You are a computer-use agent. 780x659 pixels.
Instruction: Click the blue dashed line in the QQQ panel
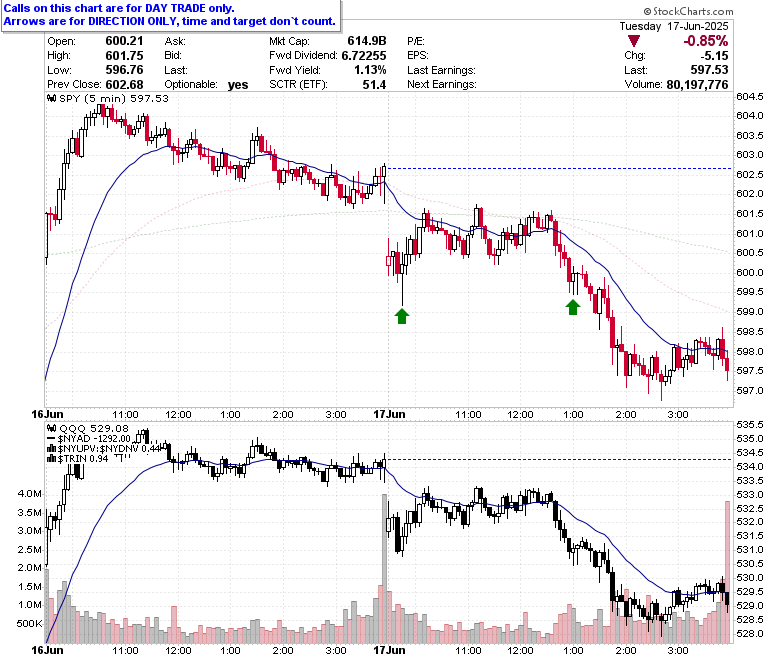pyautogui.click(x=559, y=460)
